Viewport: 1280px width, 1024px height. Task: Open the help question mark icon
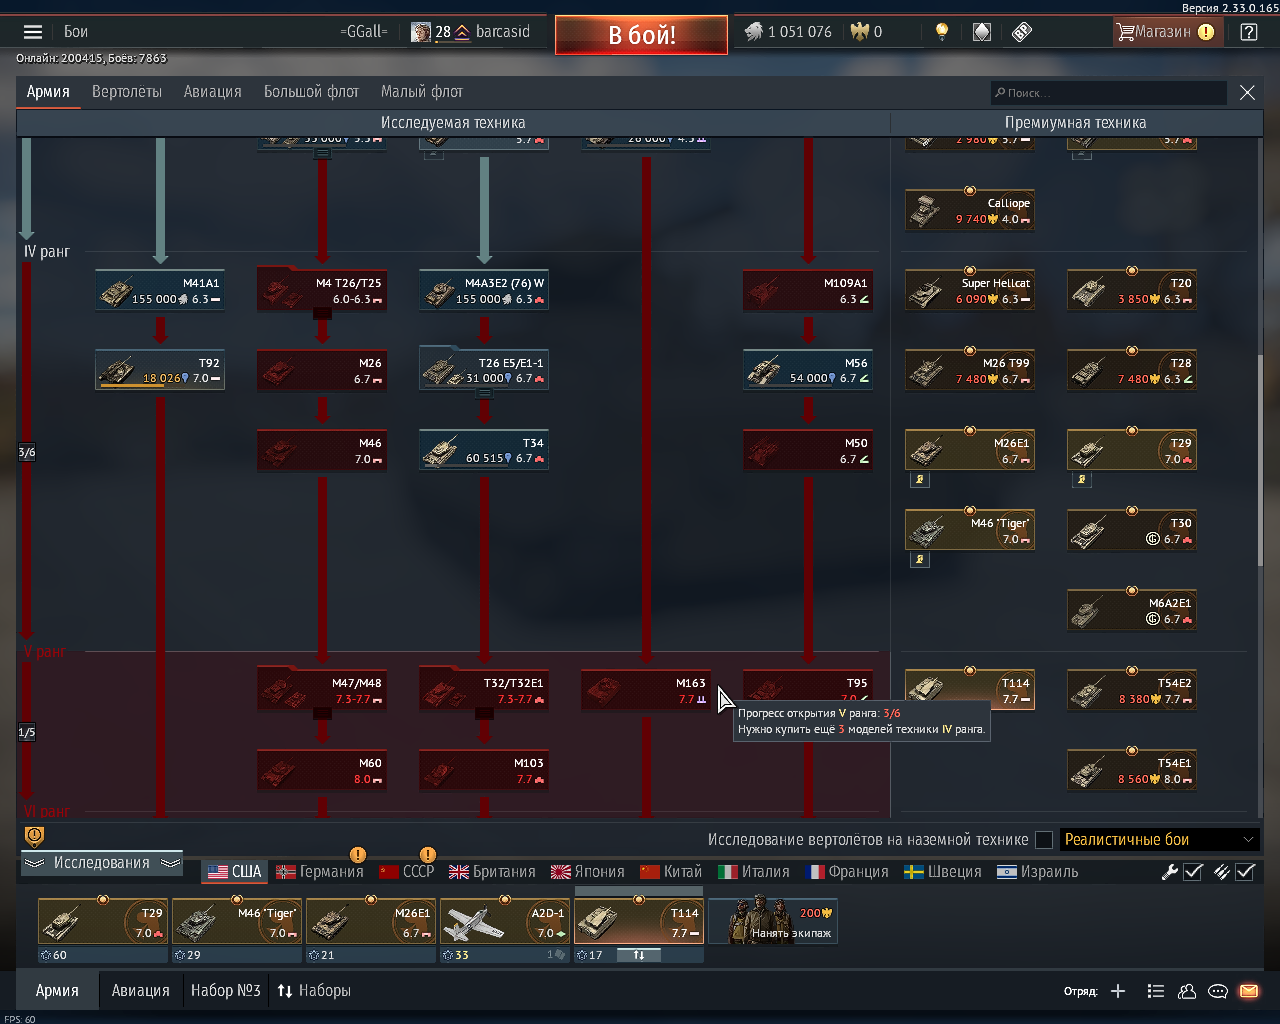[1249, 32]
